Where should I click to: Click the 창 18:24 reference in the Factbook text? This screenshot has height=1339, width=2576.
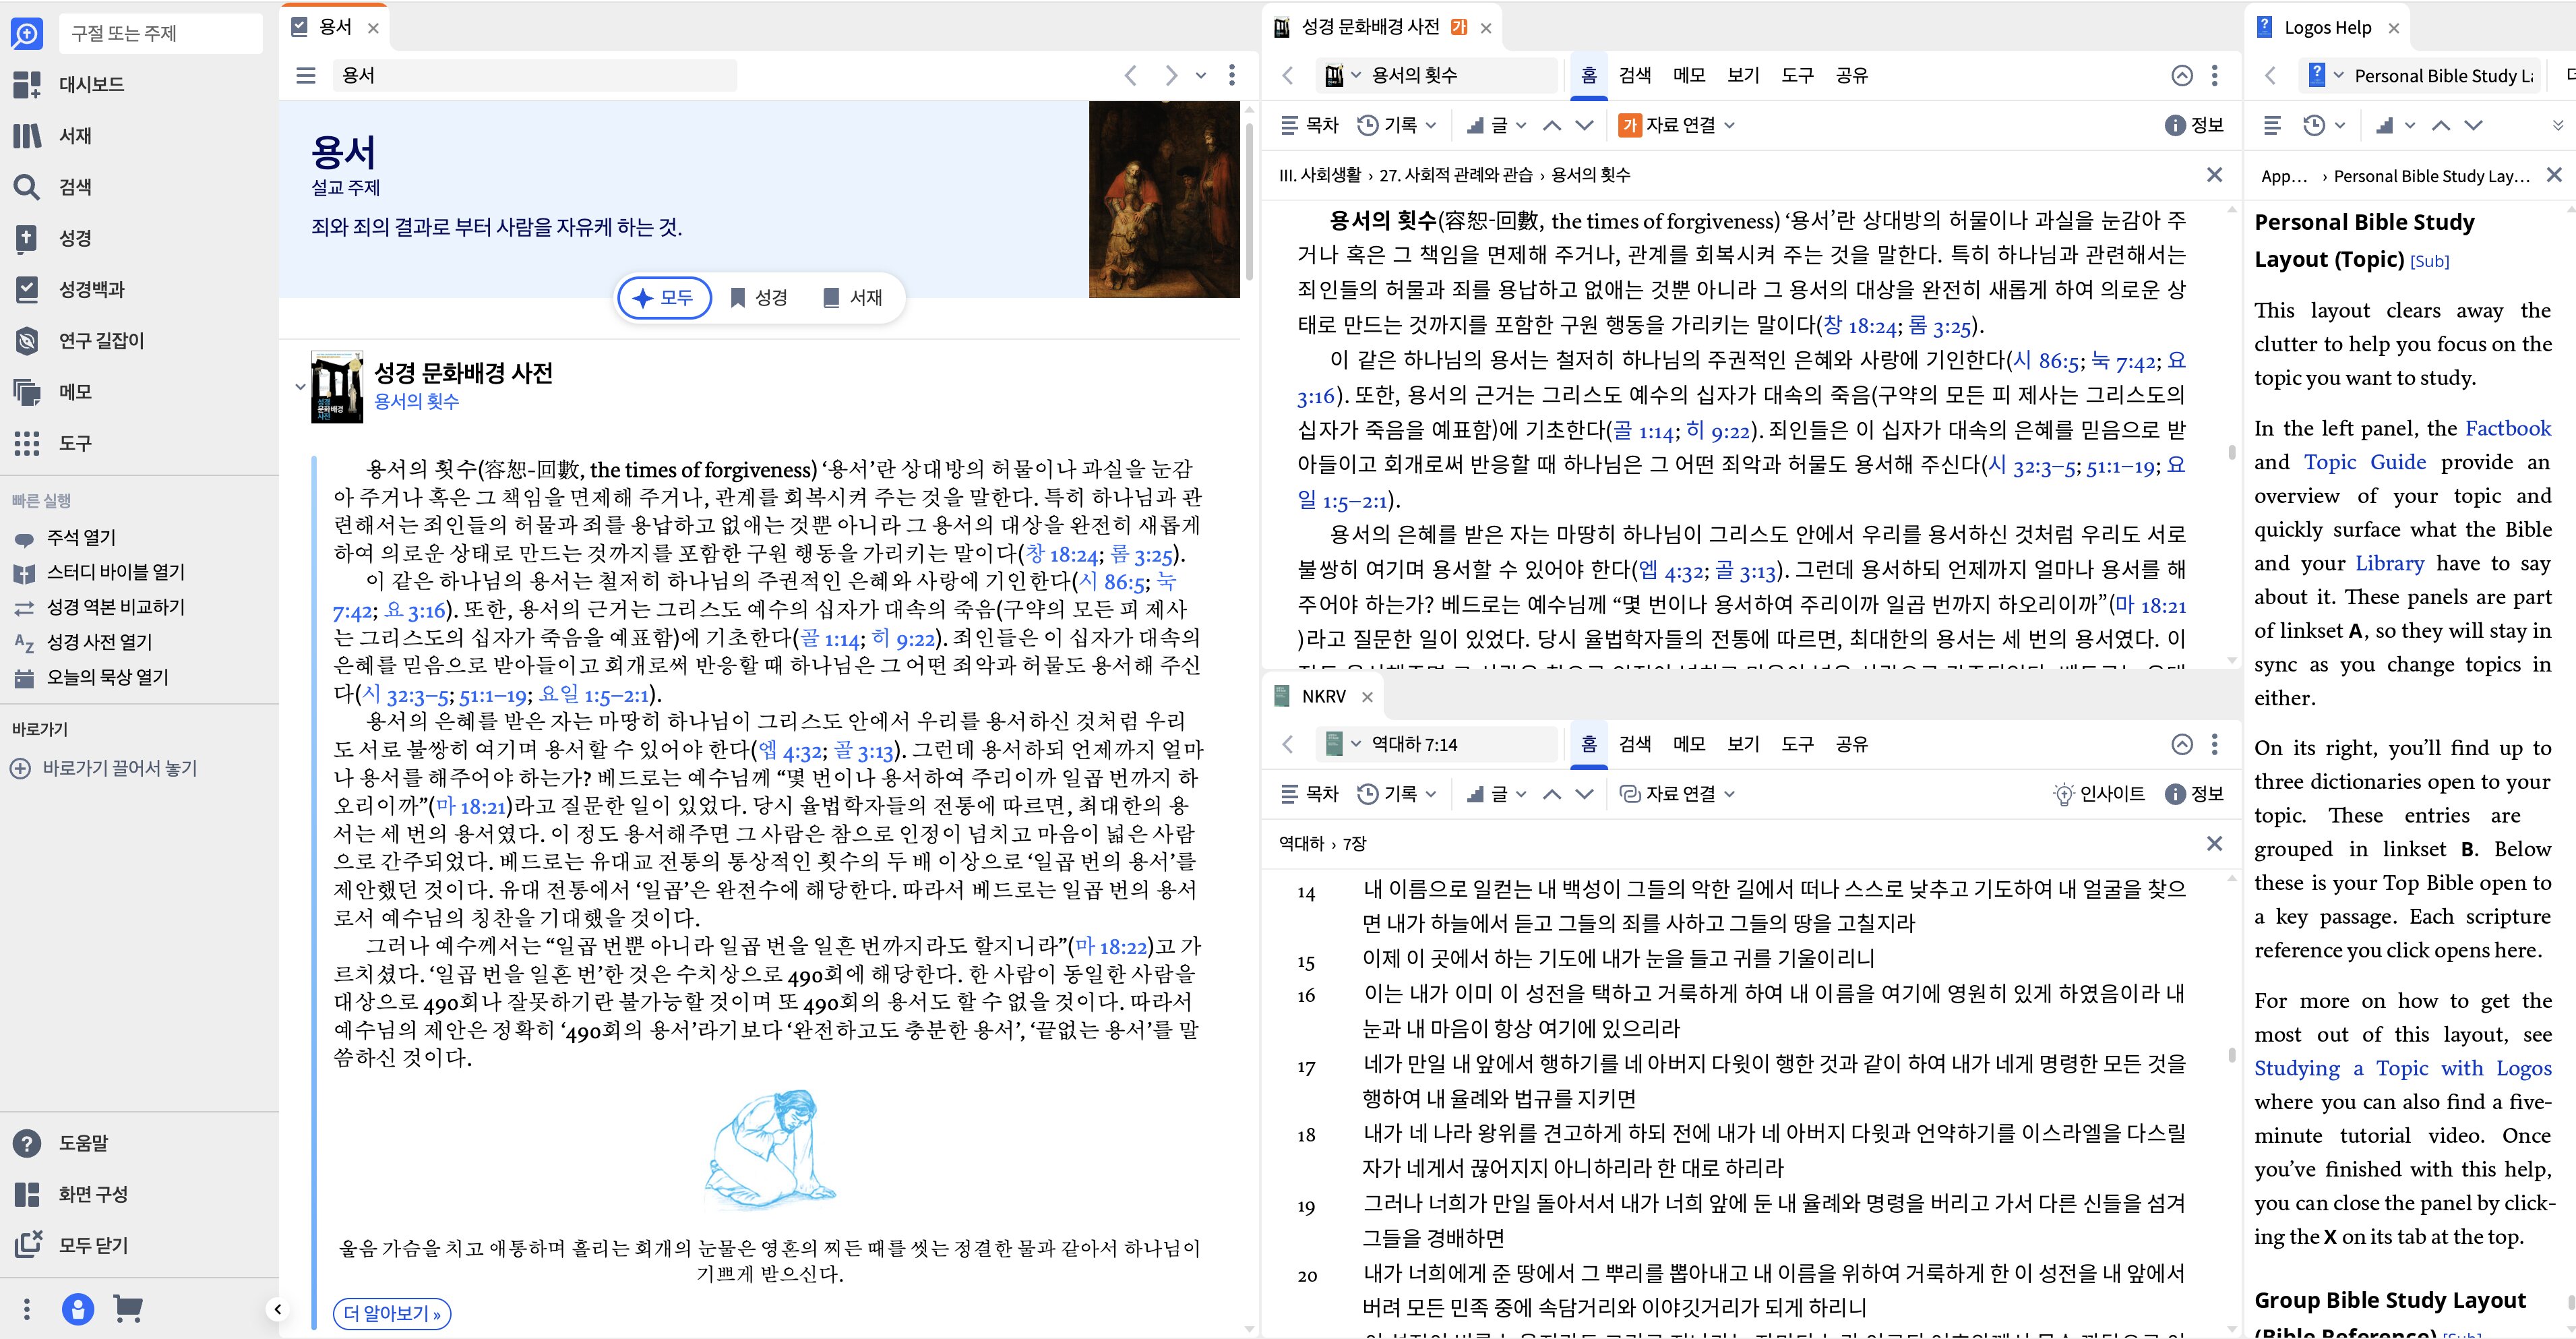pos(1063,554)
